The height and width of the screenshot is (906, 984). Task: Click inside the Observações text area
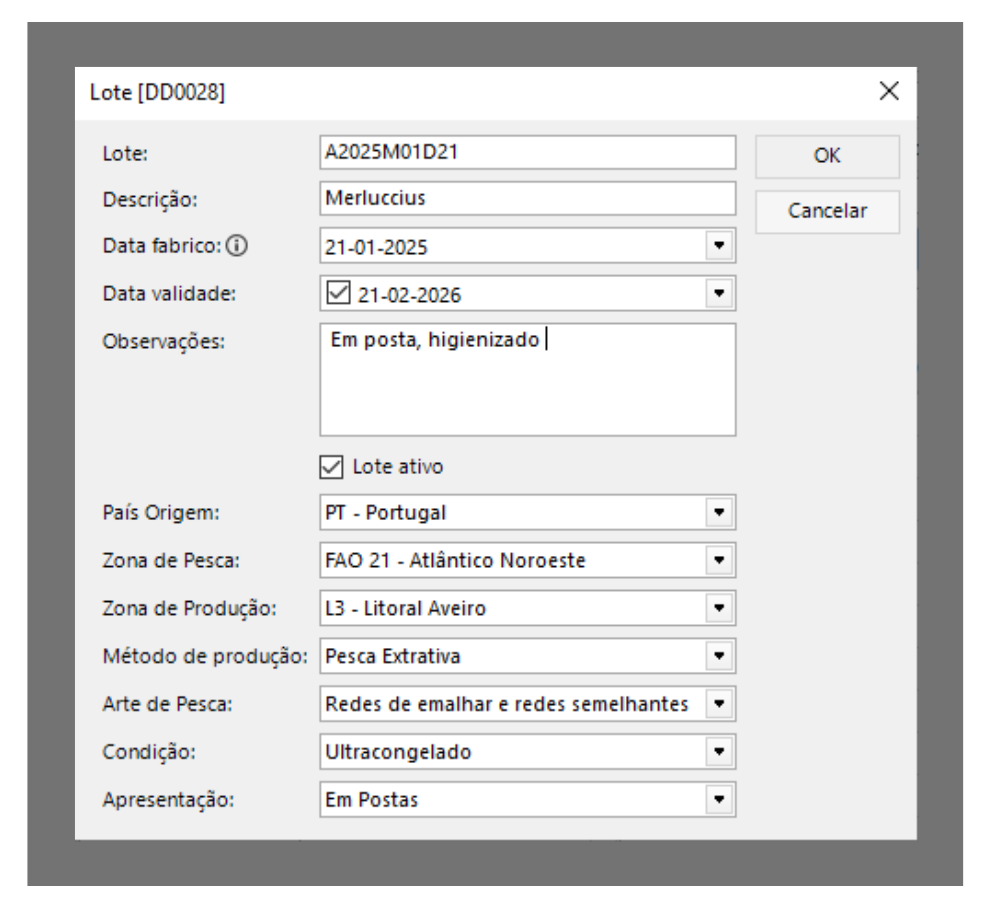tap(527, 390)
